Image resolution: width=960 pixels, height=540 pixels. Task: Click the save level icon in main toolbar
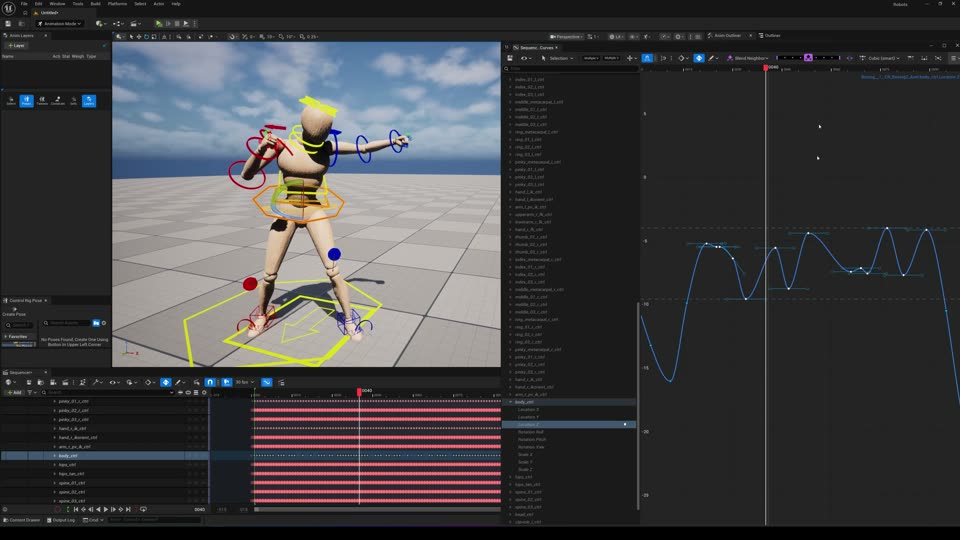pos(8,23)
